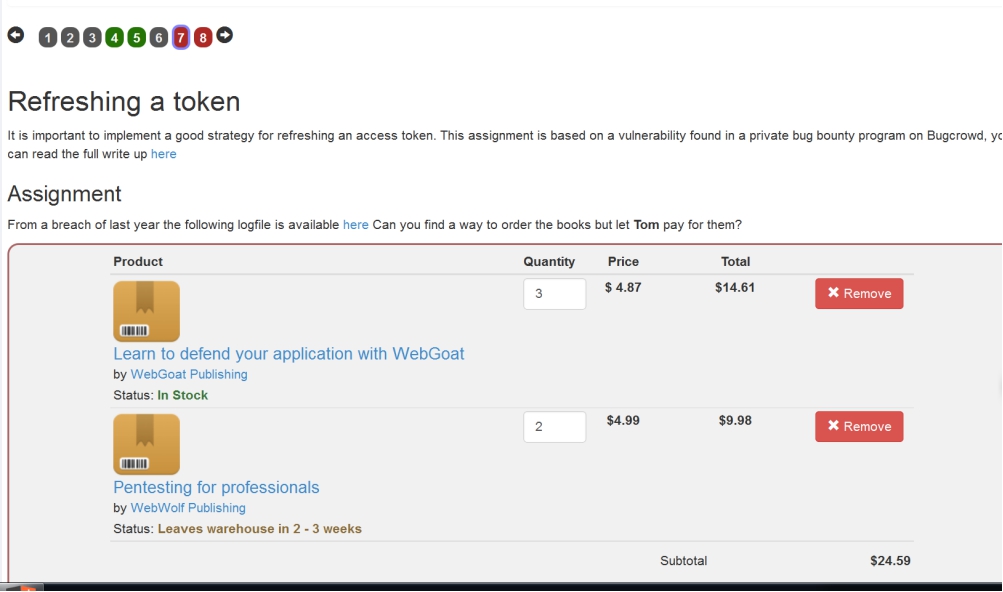Open 'Learn to defend your application with WebGoat'
This screenshot has height=592, width=1003.
click(288, 354)
